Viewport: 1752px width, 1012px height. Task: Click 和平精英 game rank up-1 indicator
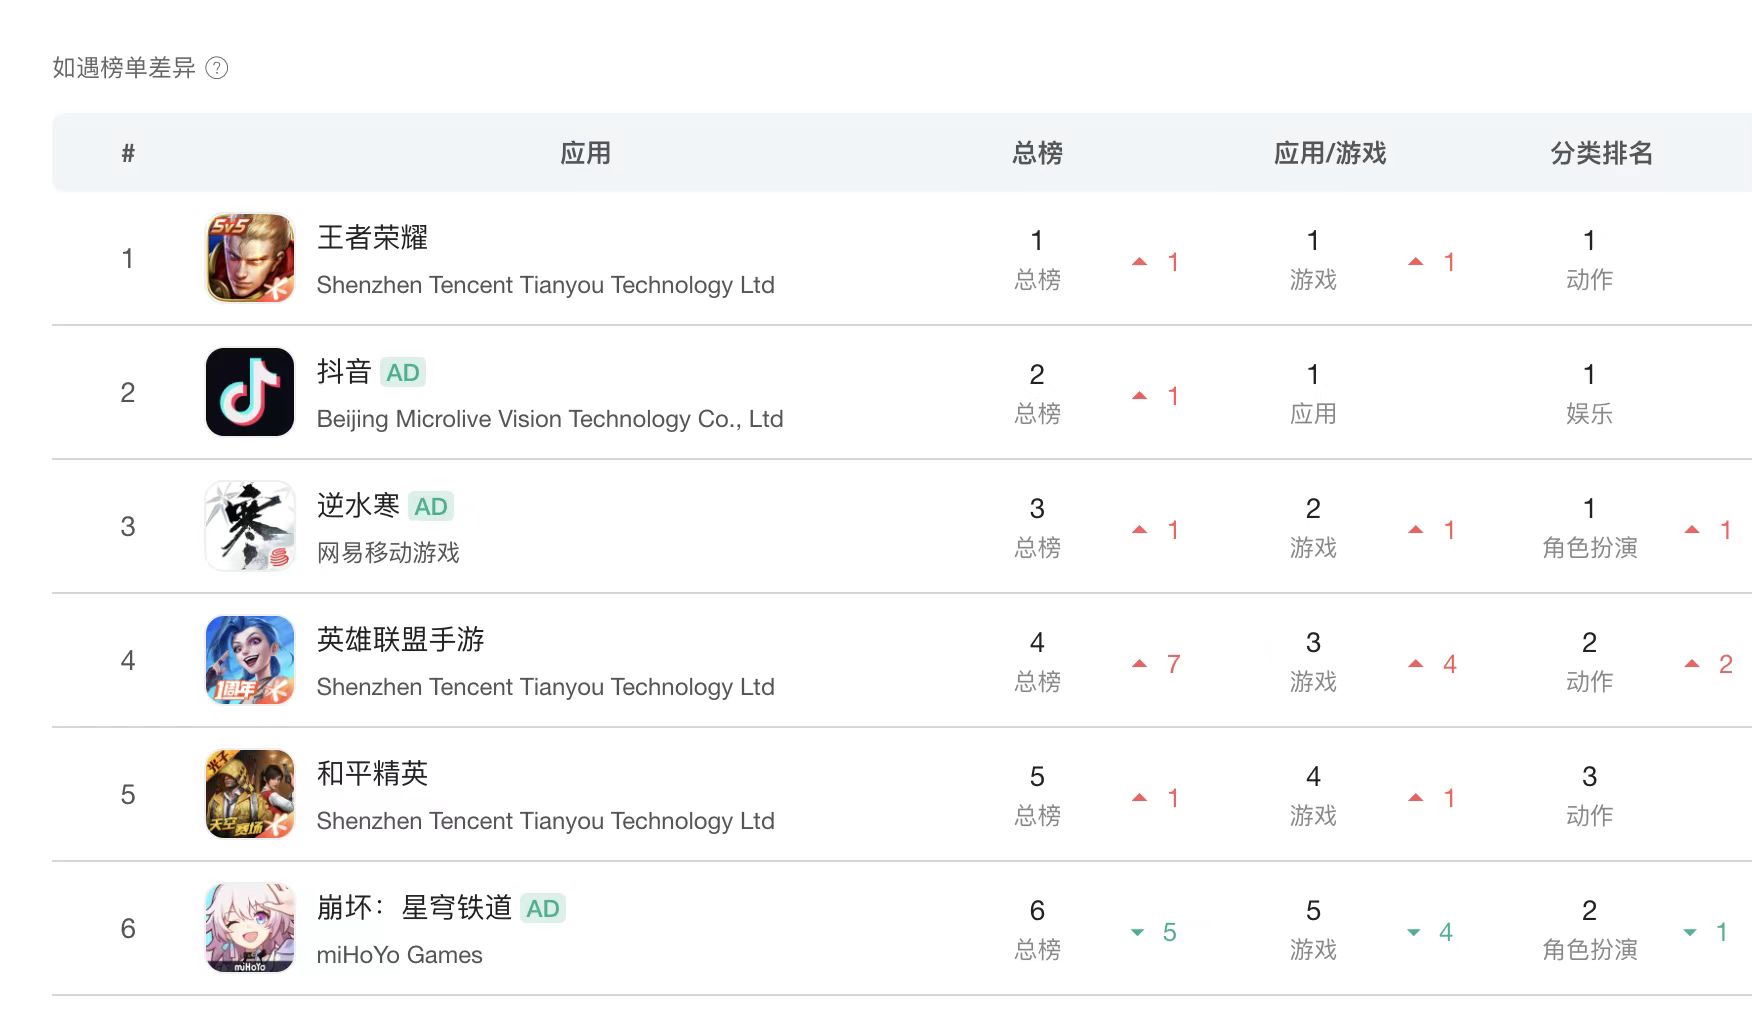click(1432, 798)
